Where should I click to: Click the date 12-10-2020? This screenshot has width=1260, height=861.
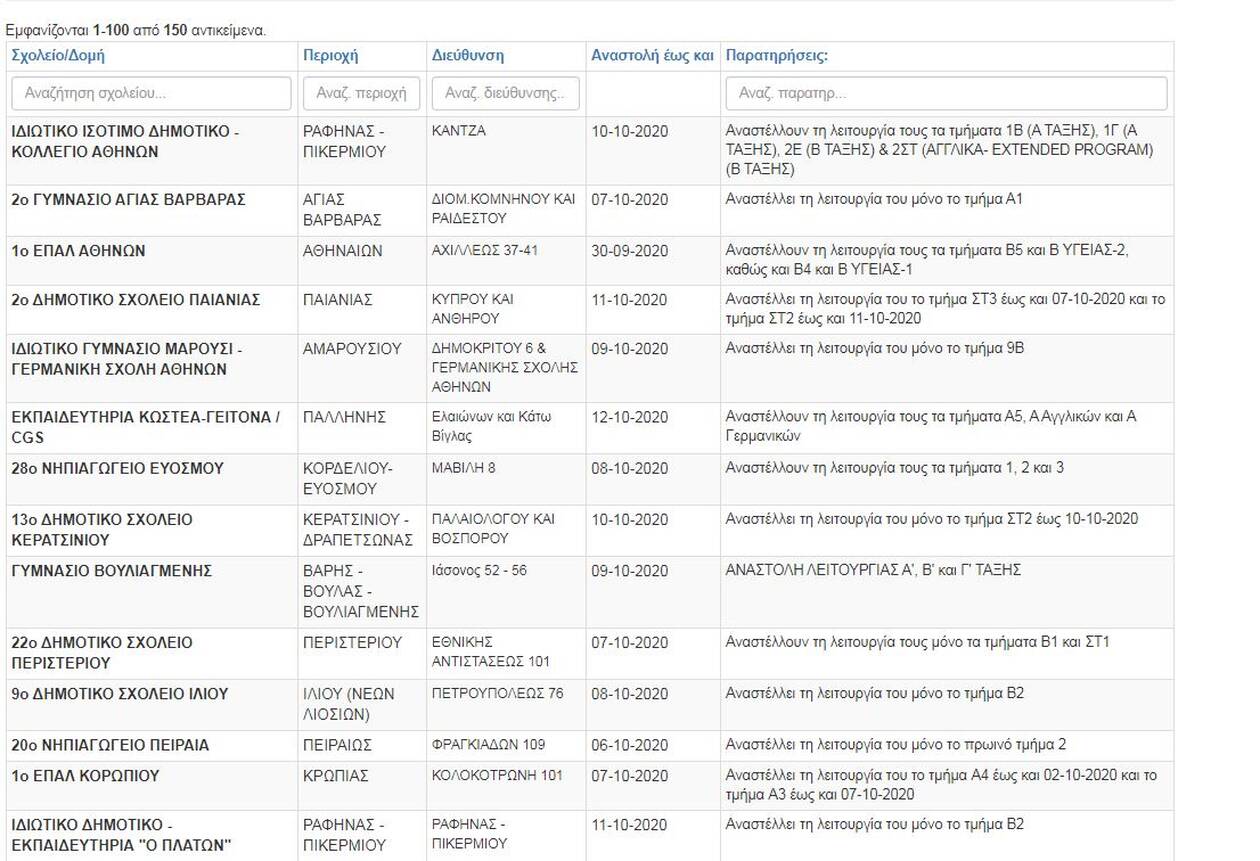tap(630, 417)
